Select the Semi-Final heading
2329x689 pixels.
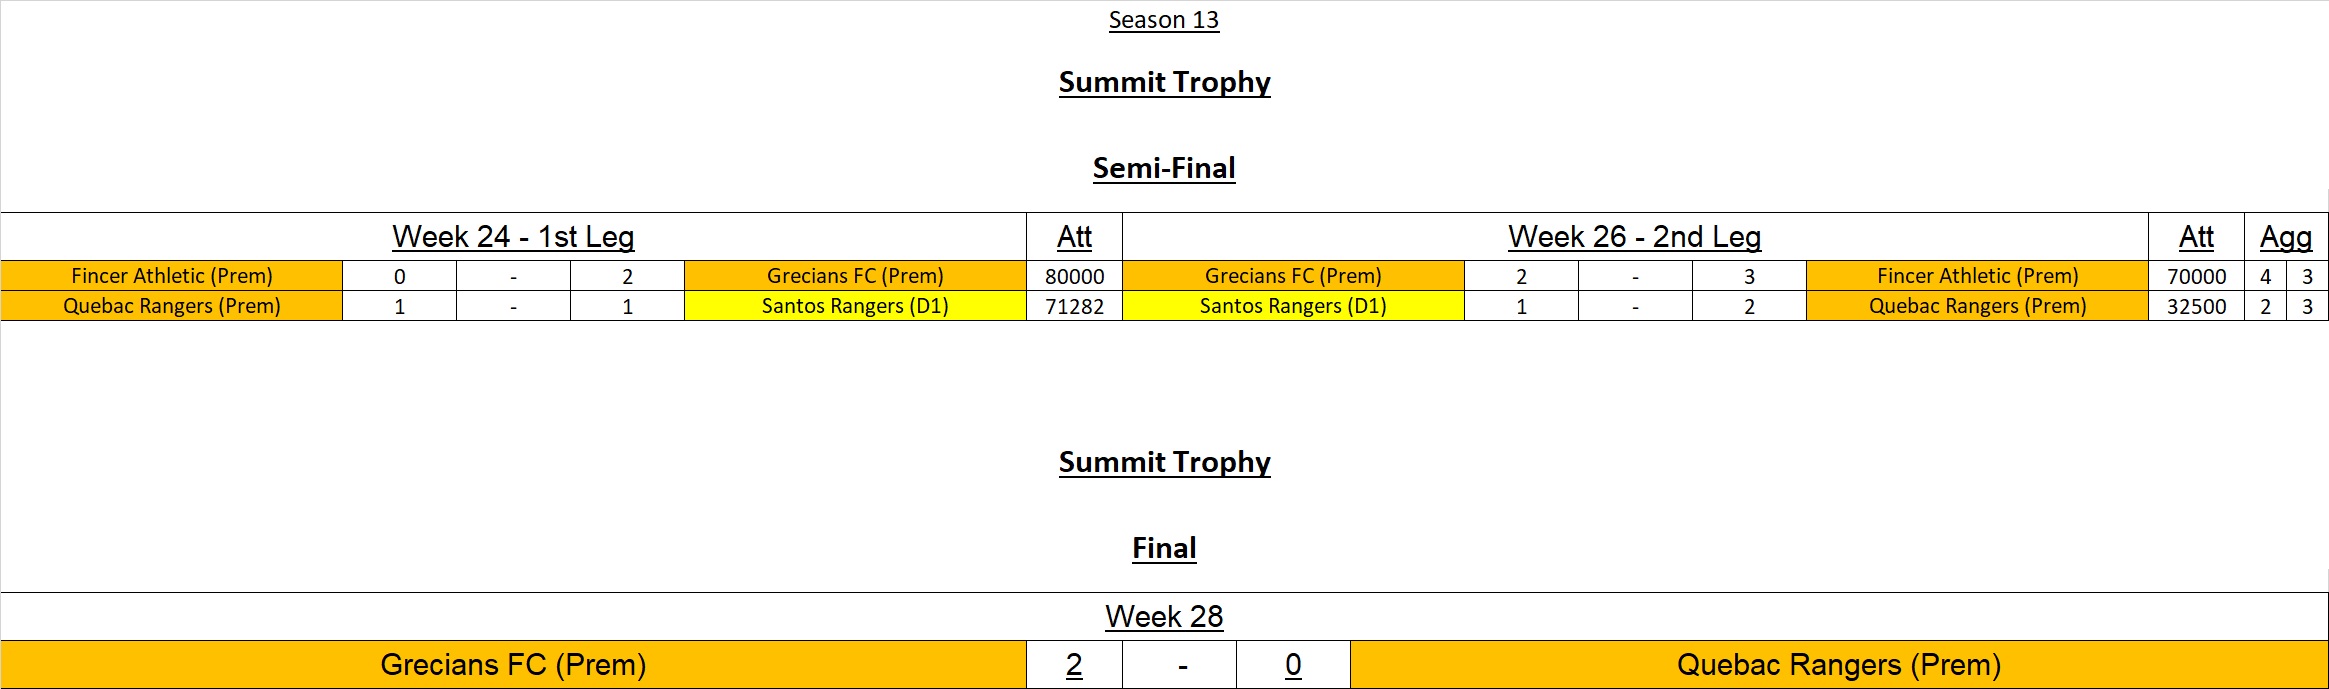click(x=1163, y=168)
